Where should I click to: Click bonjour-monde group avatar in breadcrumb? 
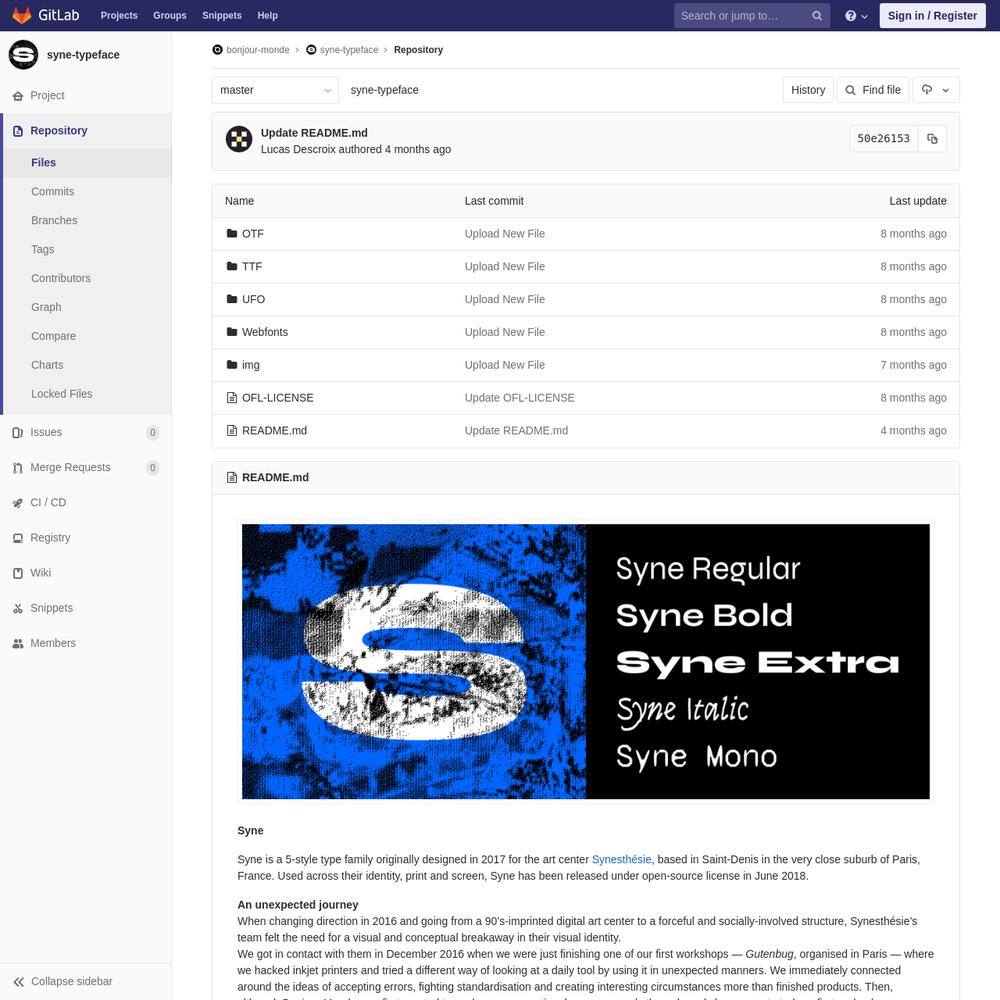tap(217, 50)
